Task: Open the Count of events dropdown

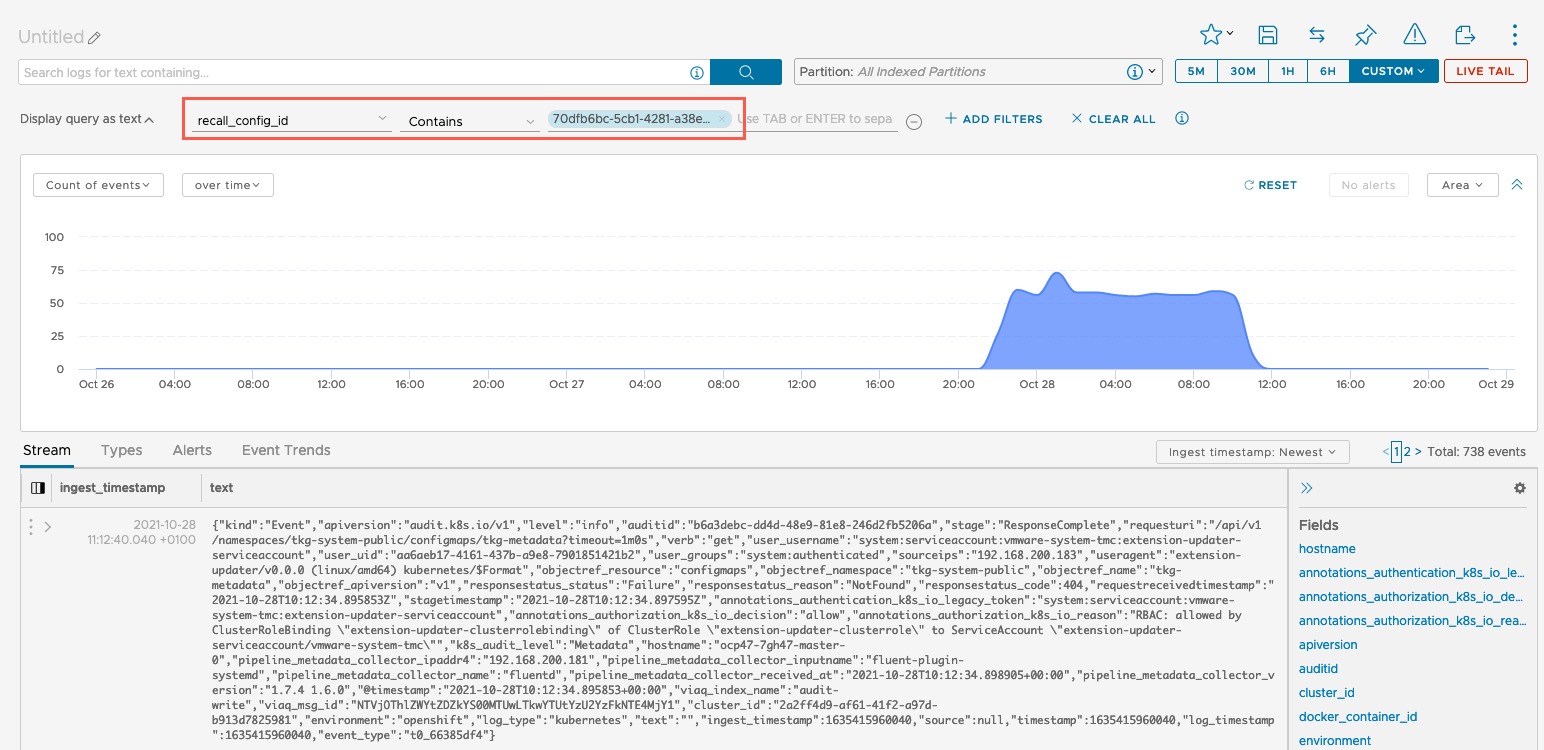Action: [x=98, y=185]
